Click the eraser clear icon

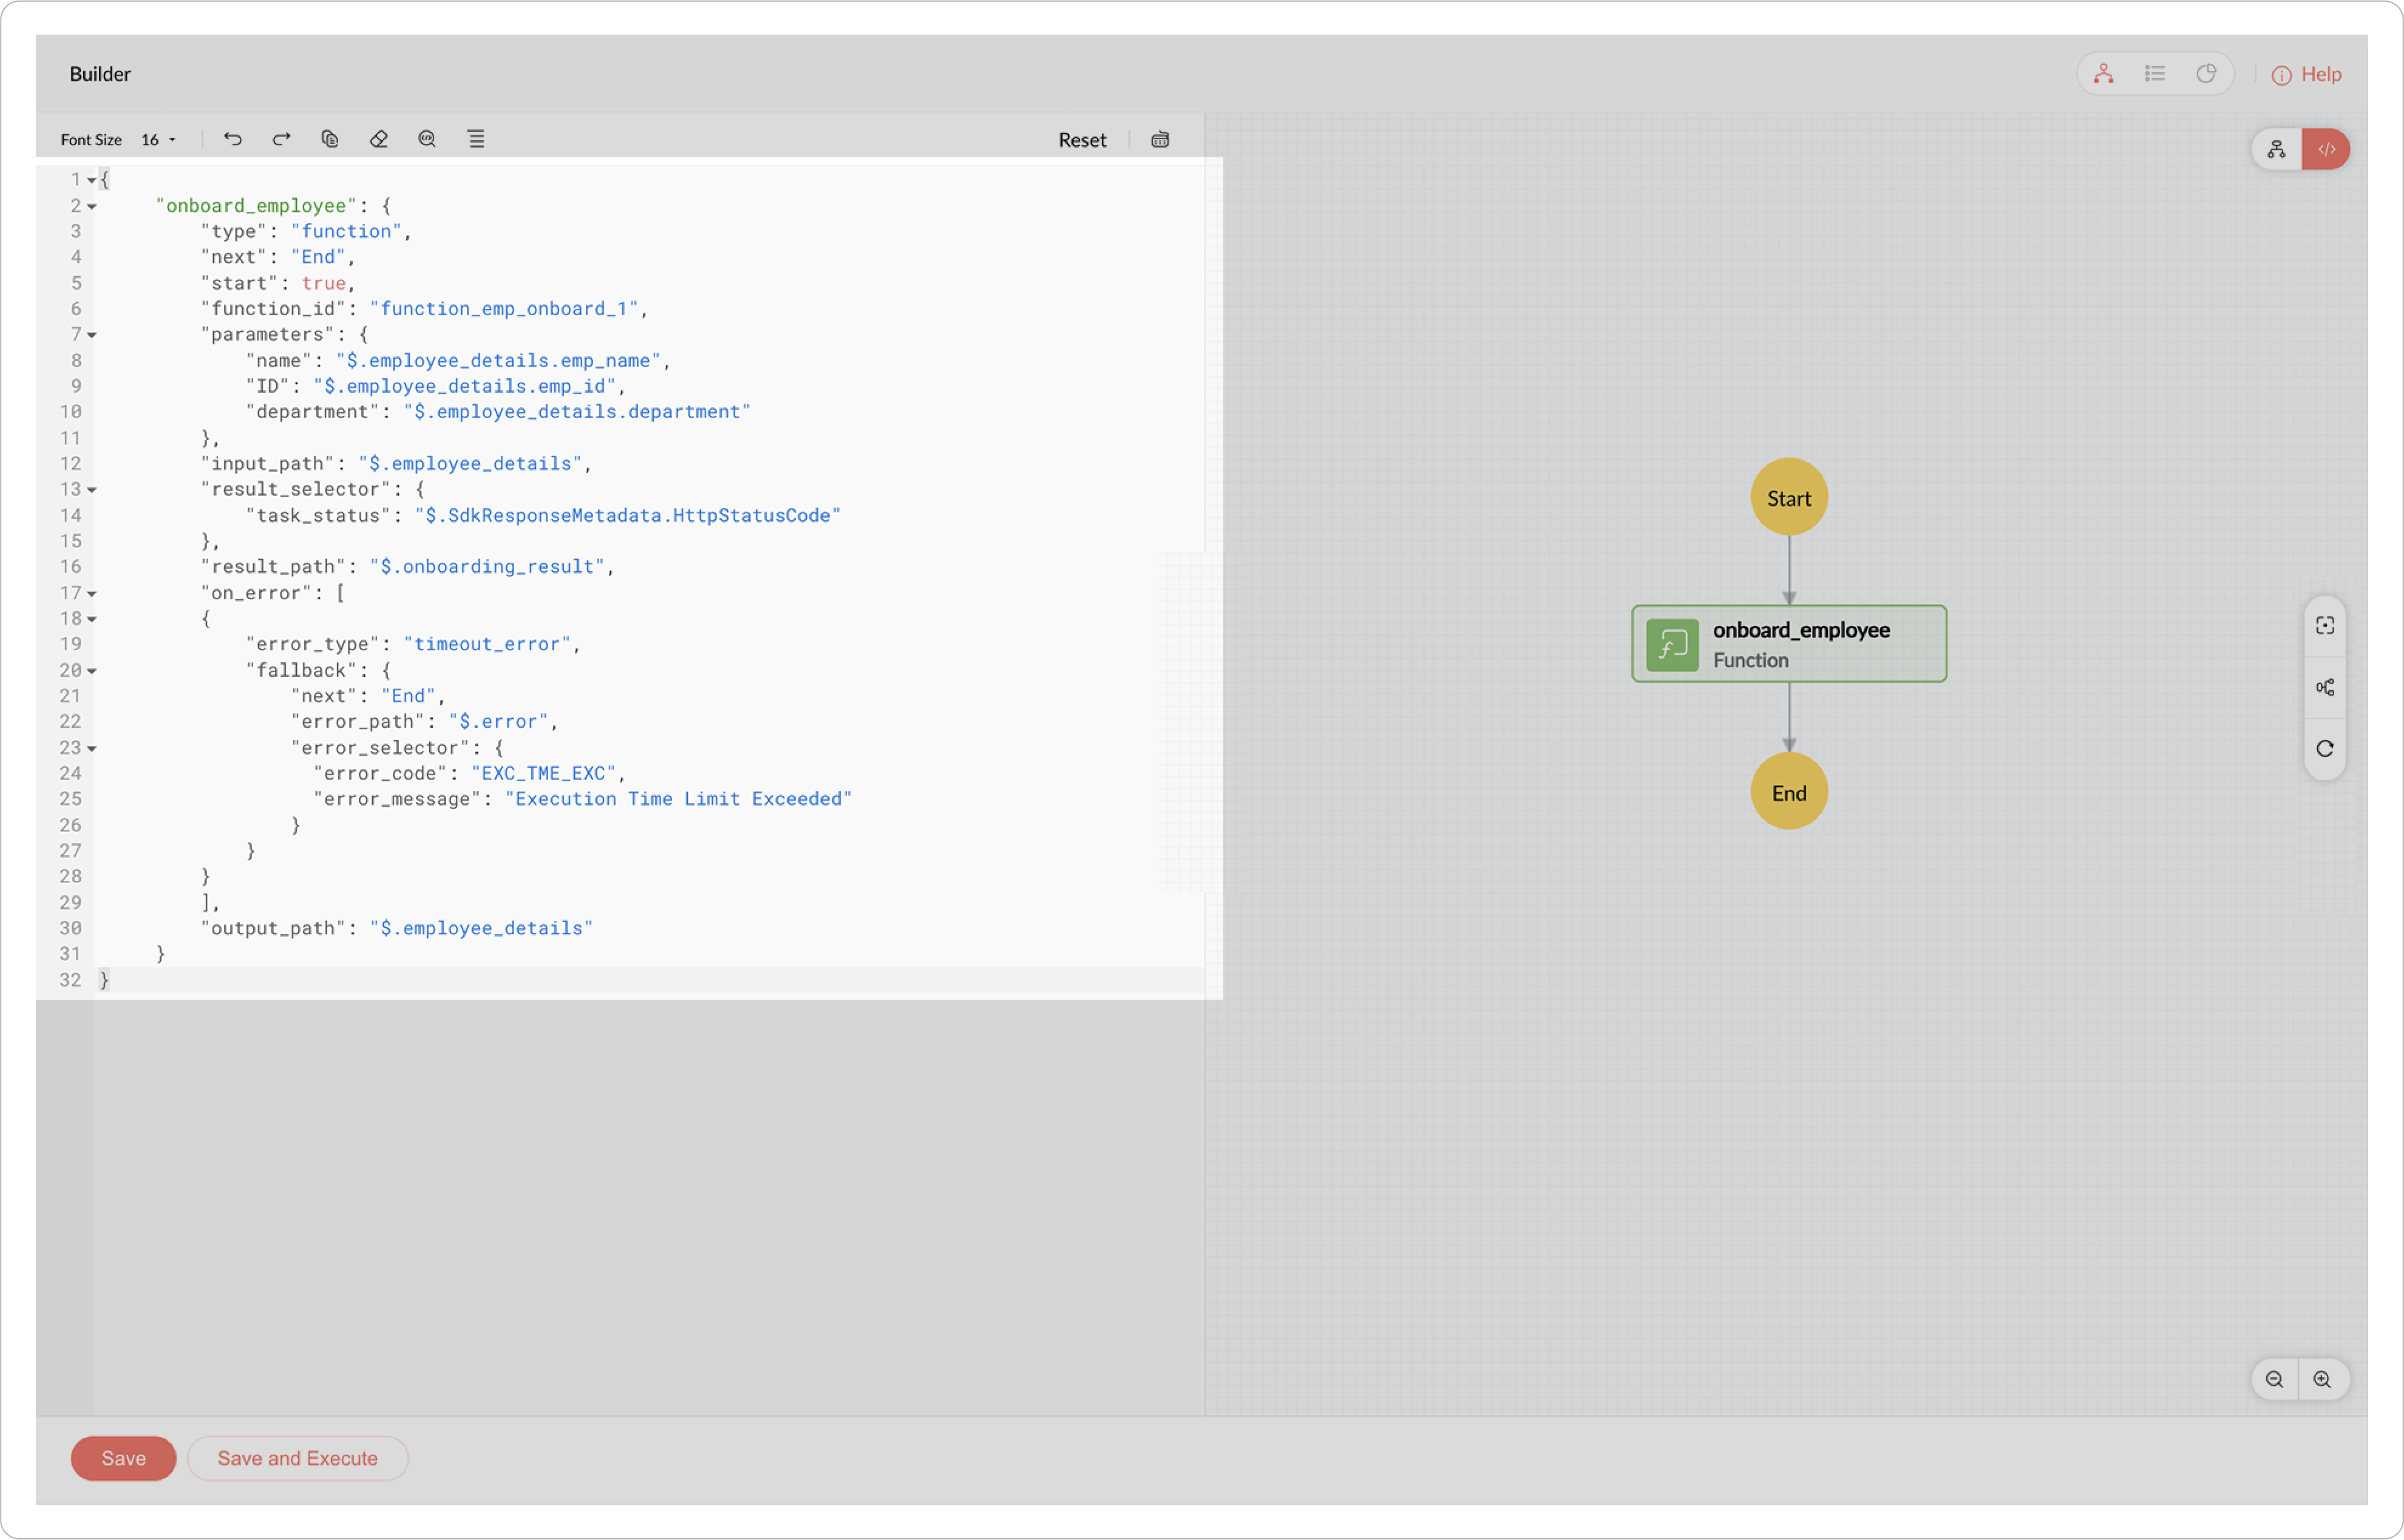click(x=378, y=139)
